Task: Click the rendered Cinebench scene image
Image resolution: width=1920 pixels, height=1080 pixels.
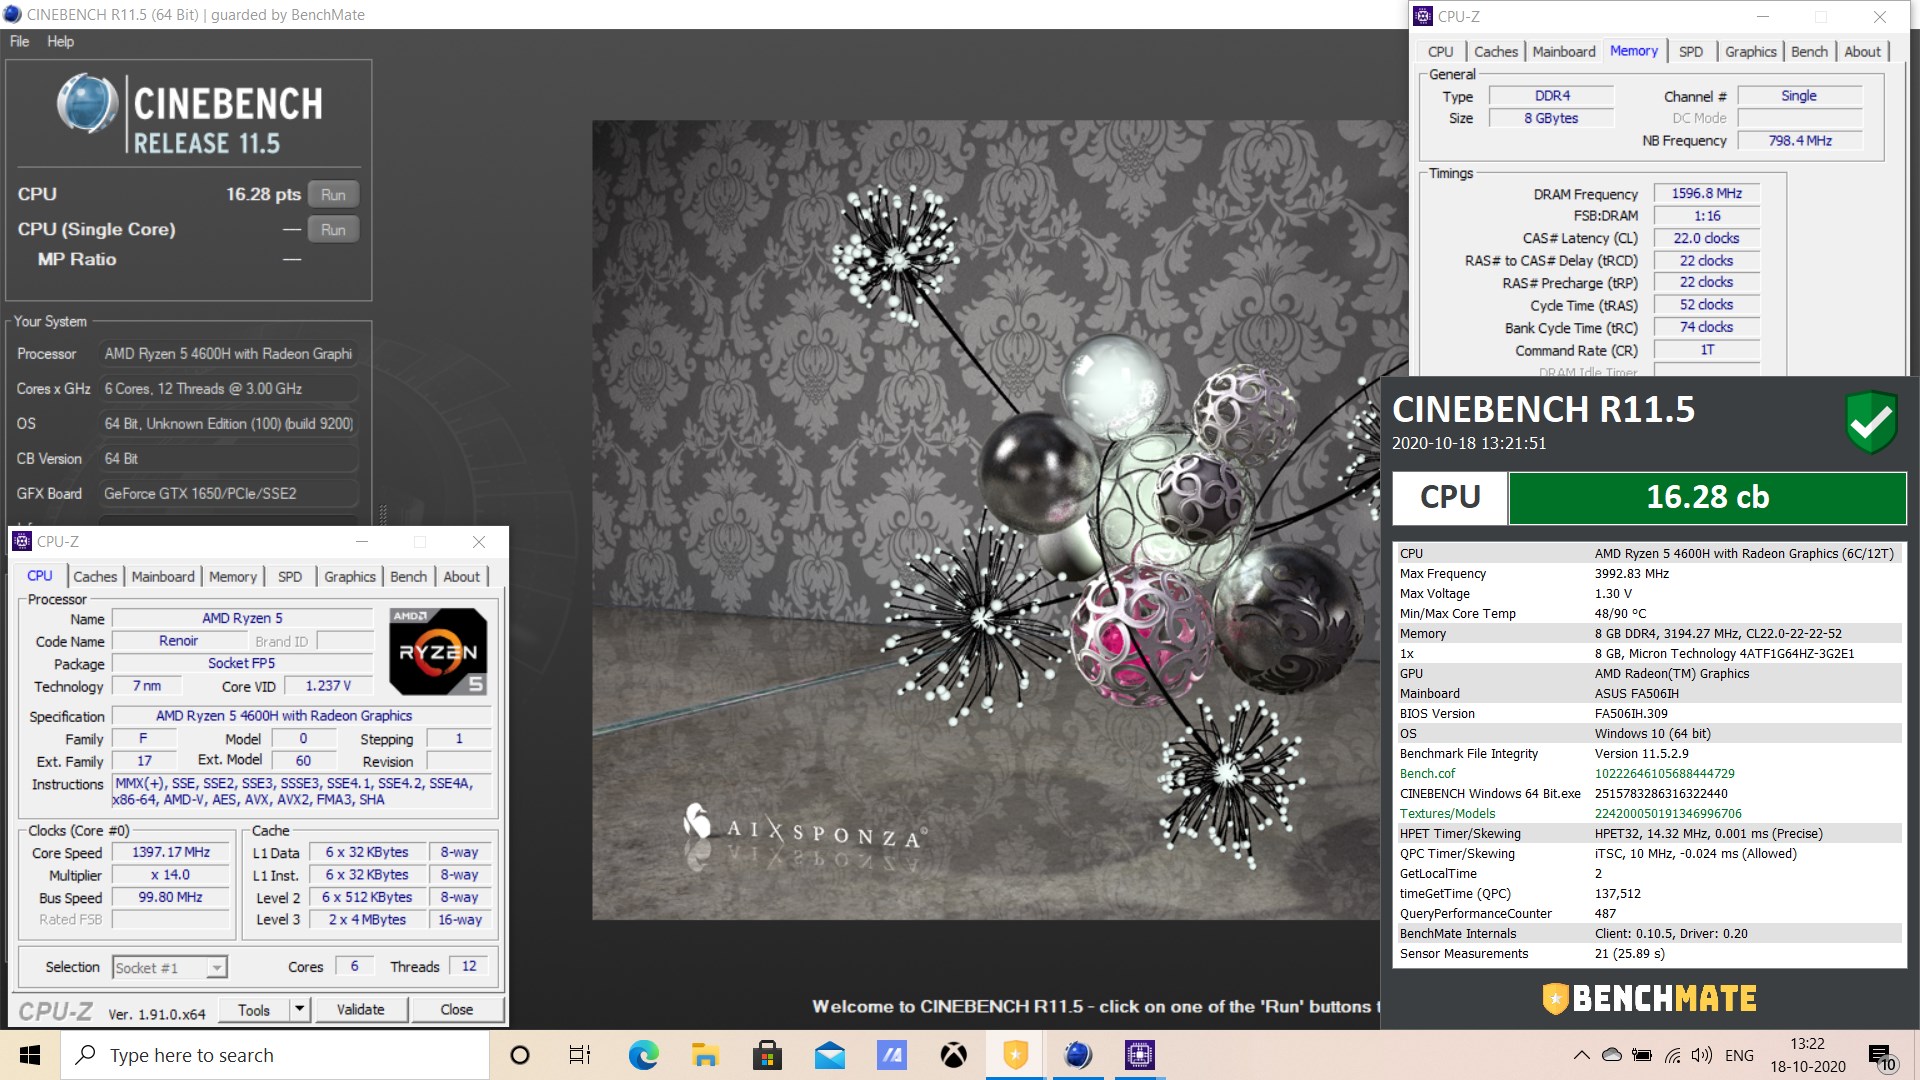Action: 986,520
